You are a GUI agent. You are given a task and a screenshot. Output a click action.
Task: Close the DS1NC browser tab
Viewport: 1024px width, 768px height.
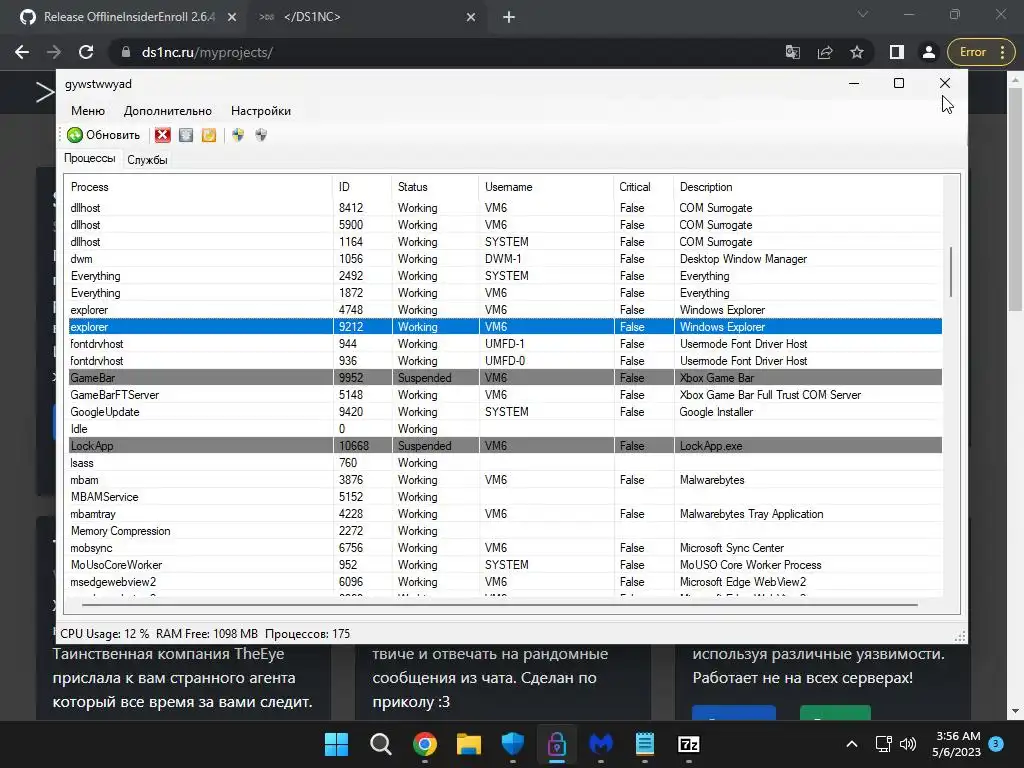tap(471, 17)
